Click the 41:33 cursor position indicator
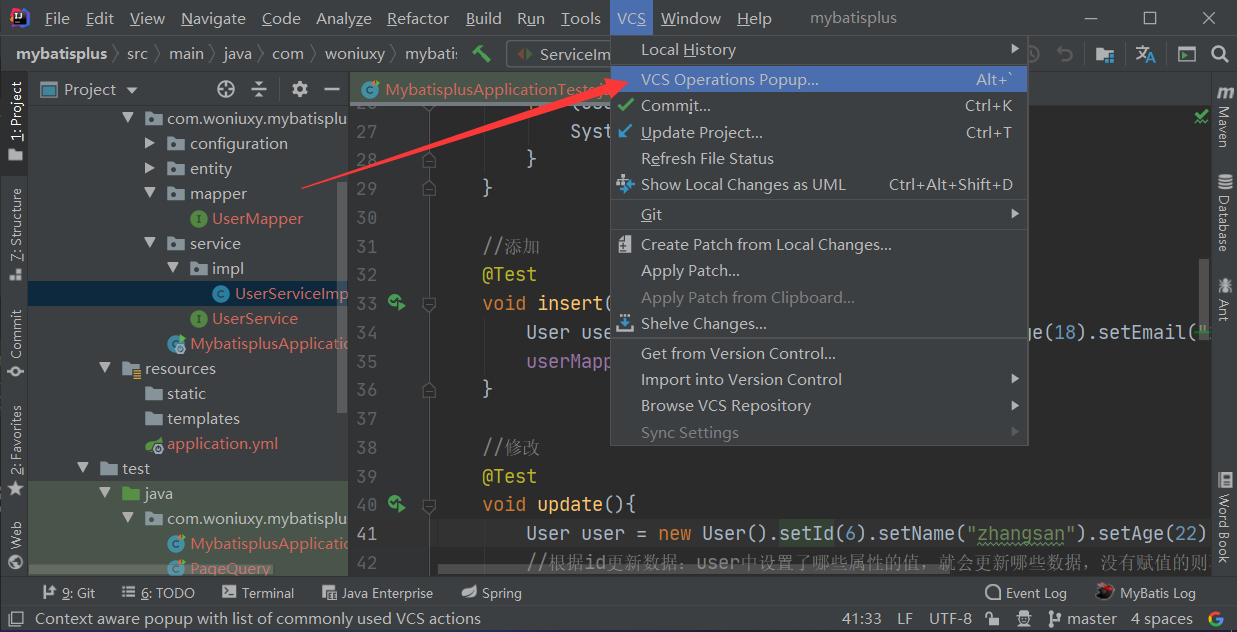The height and width of the screenshot is (632, 1237). pos(862,619)
